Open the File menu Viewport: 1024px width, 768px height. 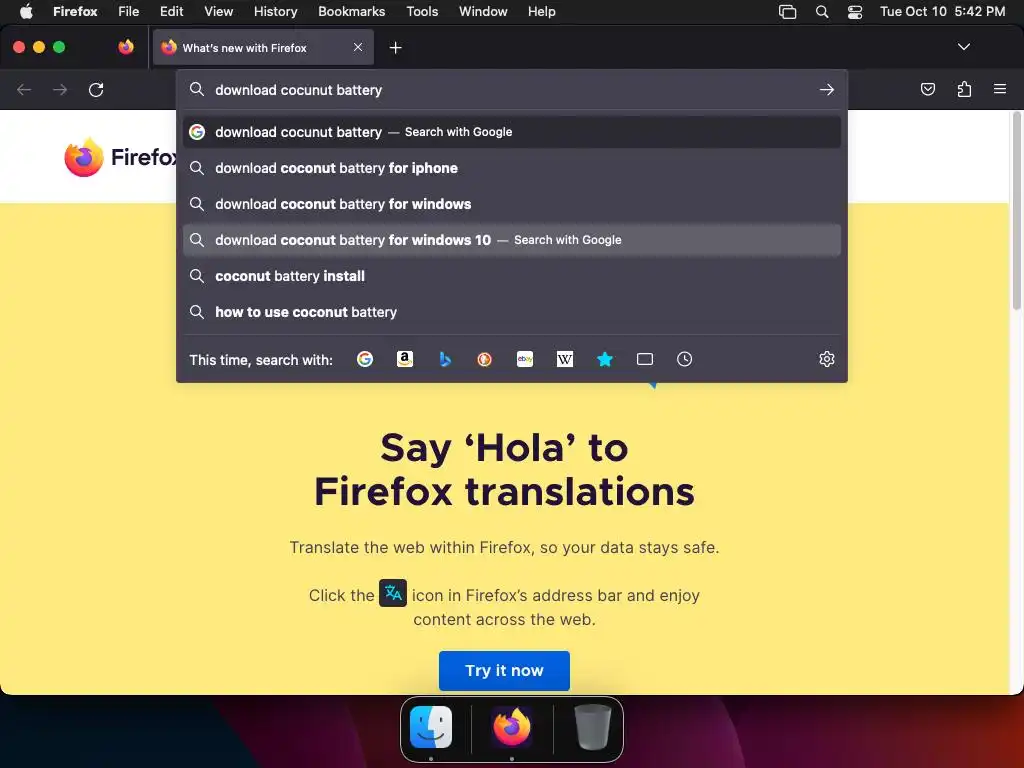click(129, 12)
